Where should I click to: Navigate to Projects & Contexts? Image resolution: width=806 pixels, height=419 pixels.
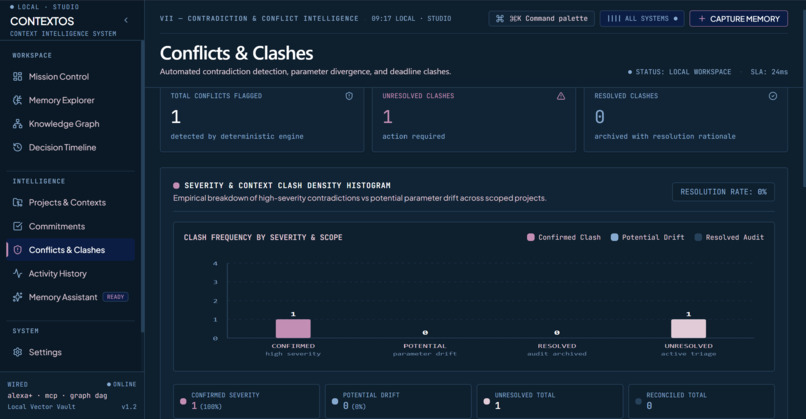[x=70, y=203]
